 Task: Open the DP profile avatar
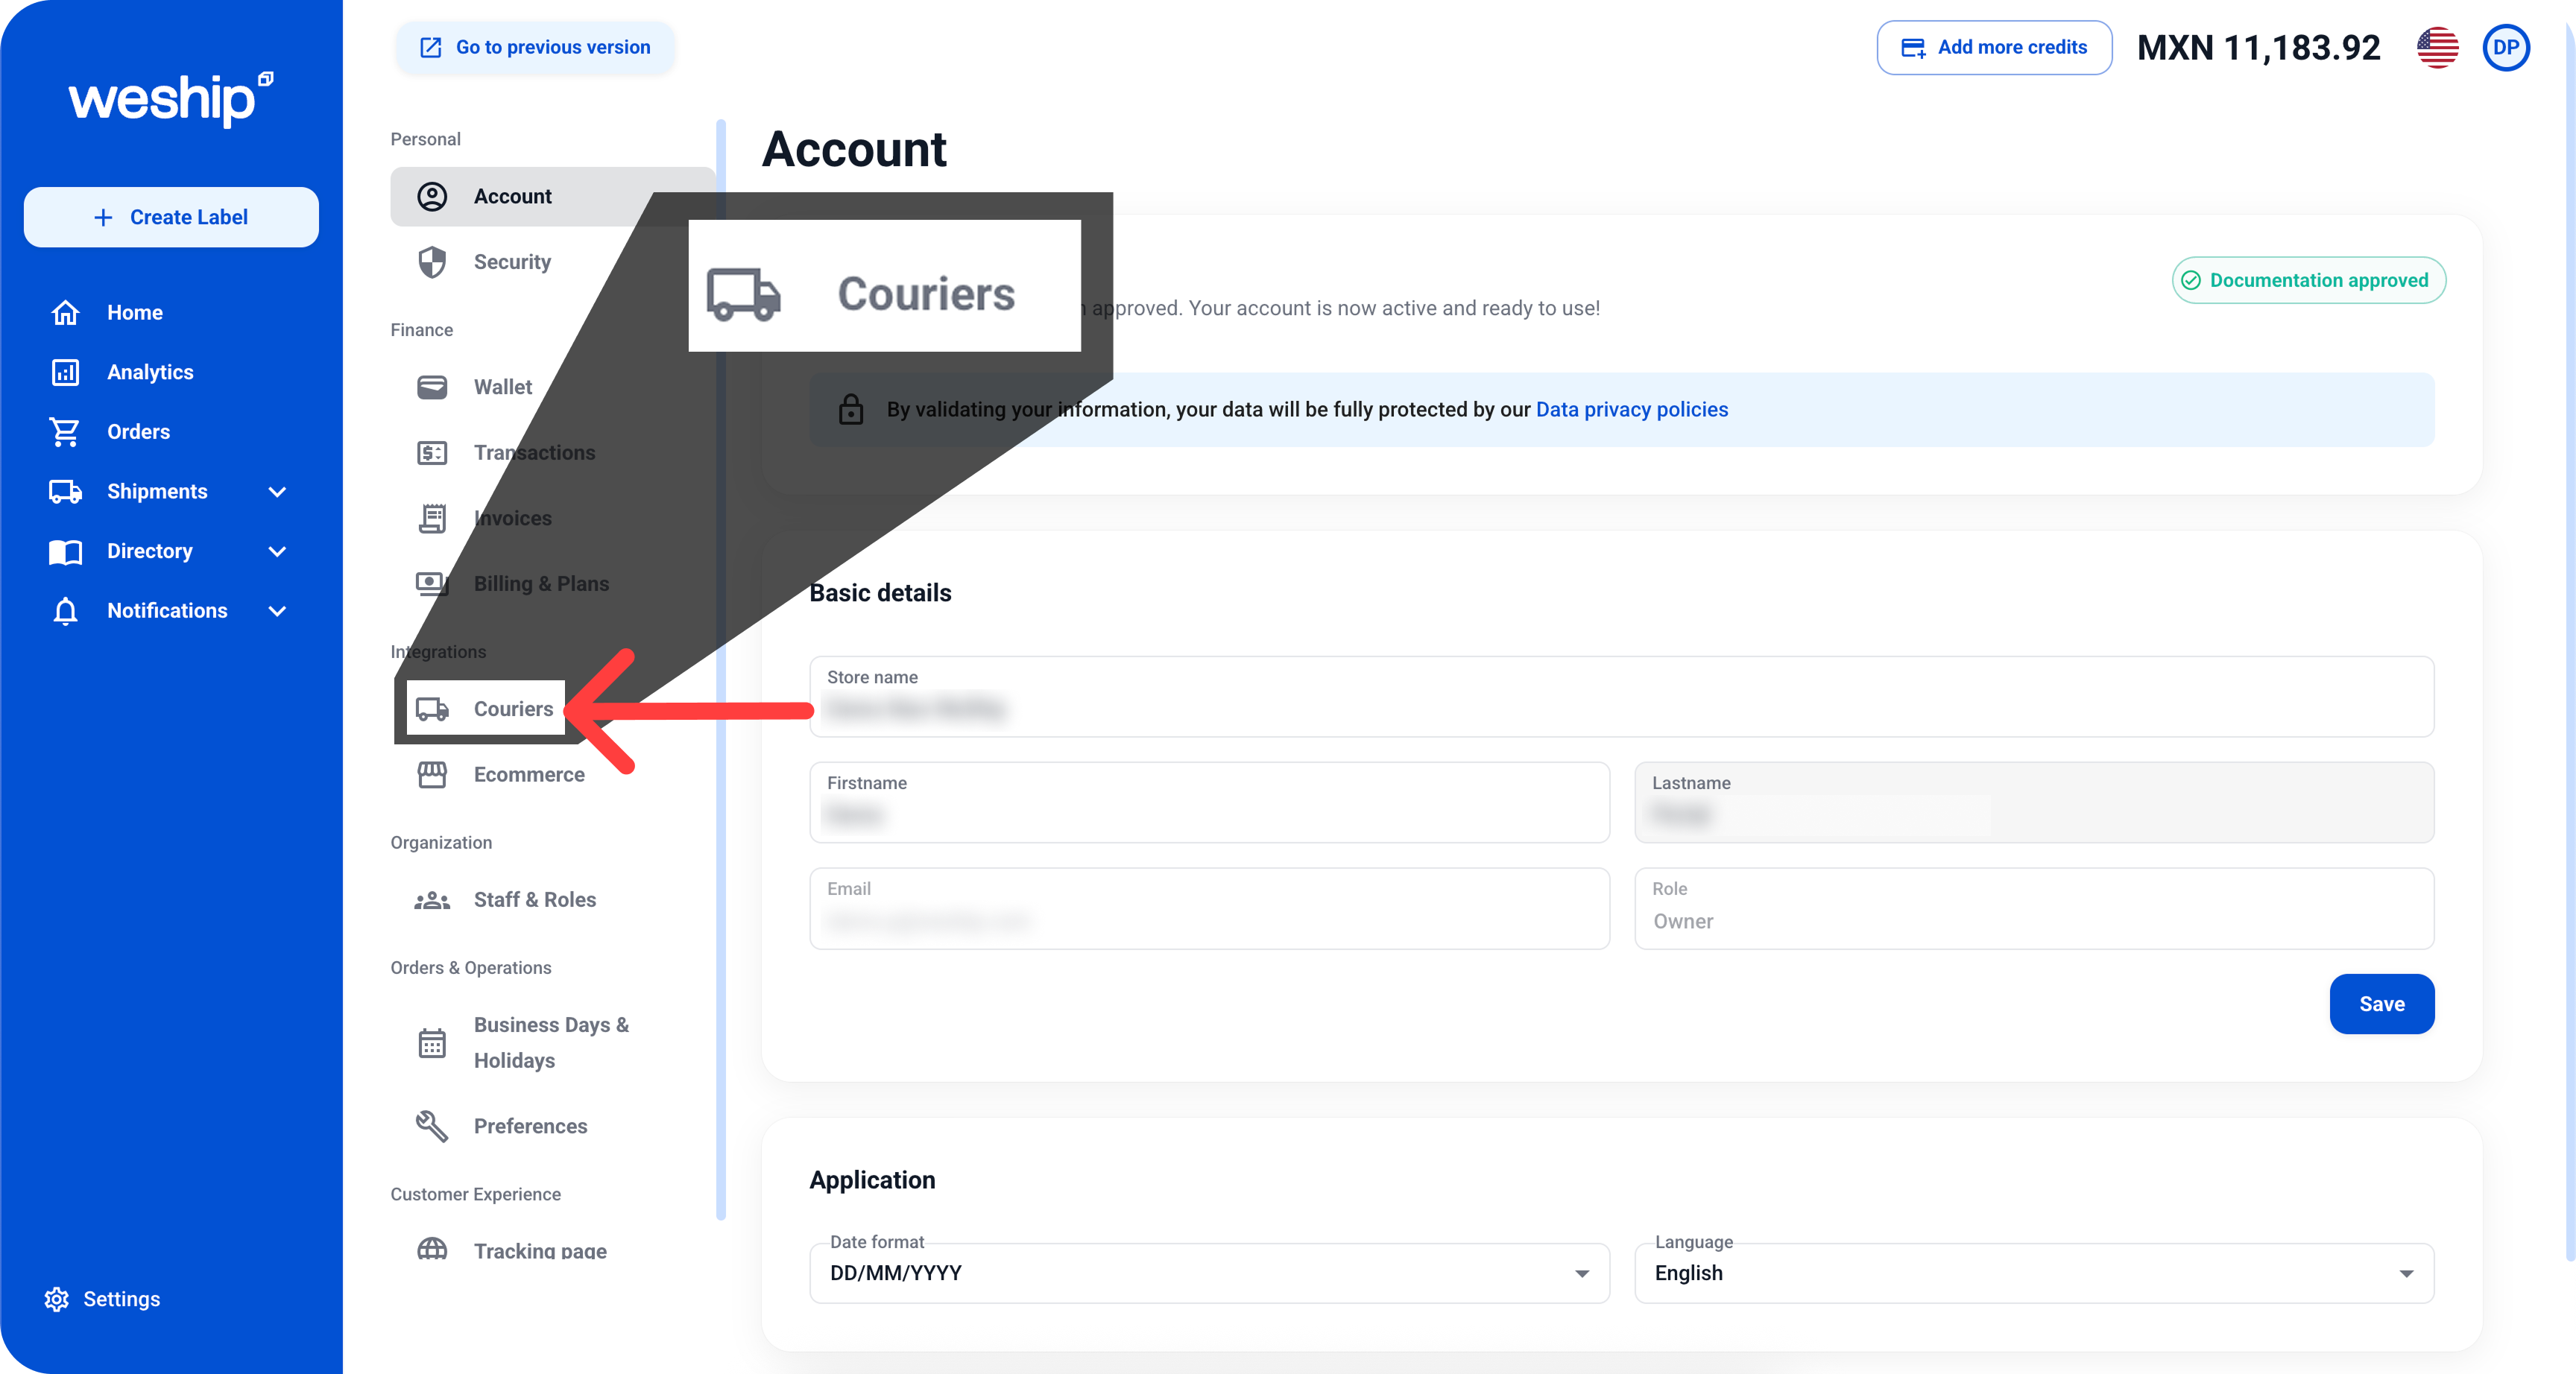click(2505, 47)
